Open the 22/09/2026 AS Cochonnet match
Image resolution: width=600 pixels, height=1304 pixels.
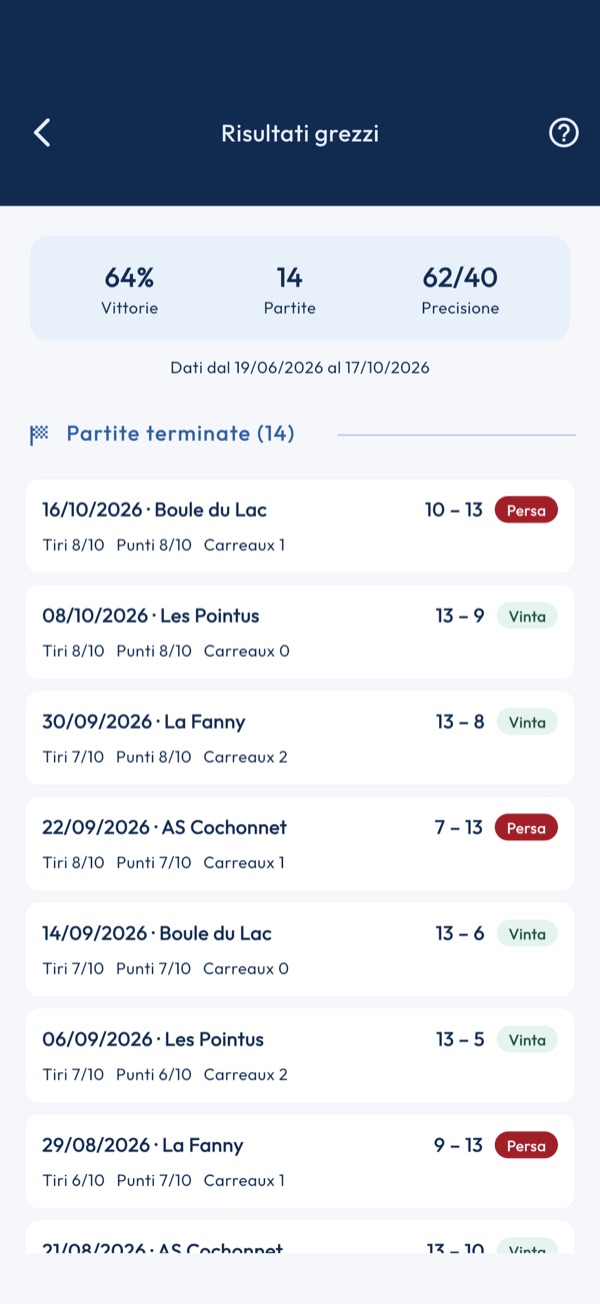[300, 844]
